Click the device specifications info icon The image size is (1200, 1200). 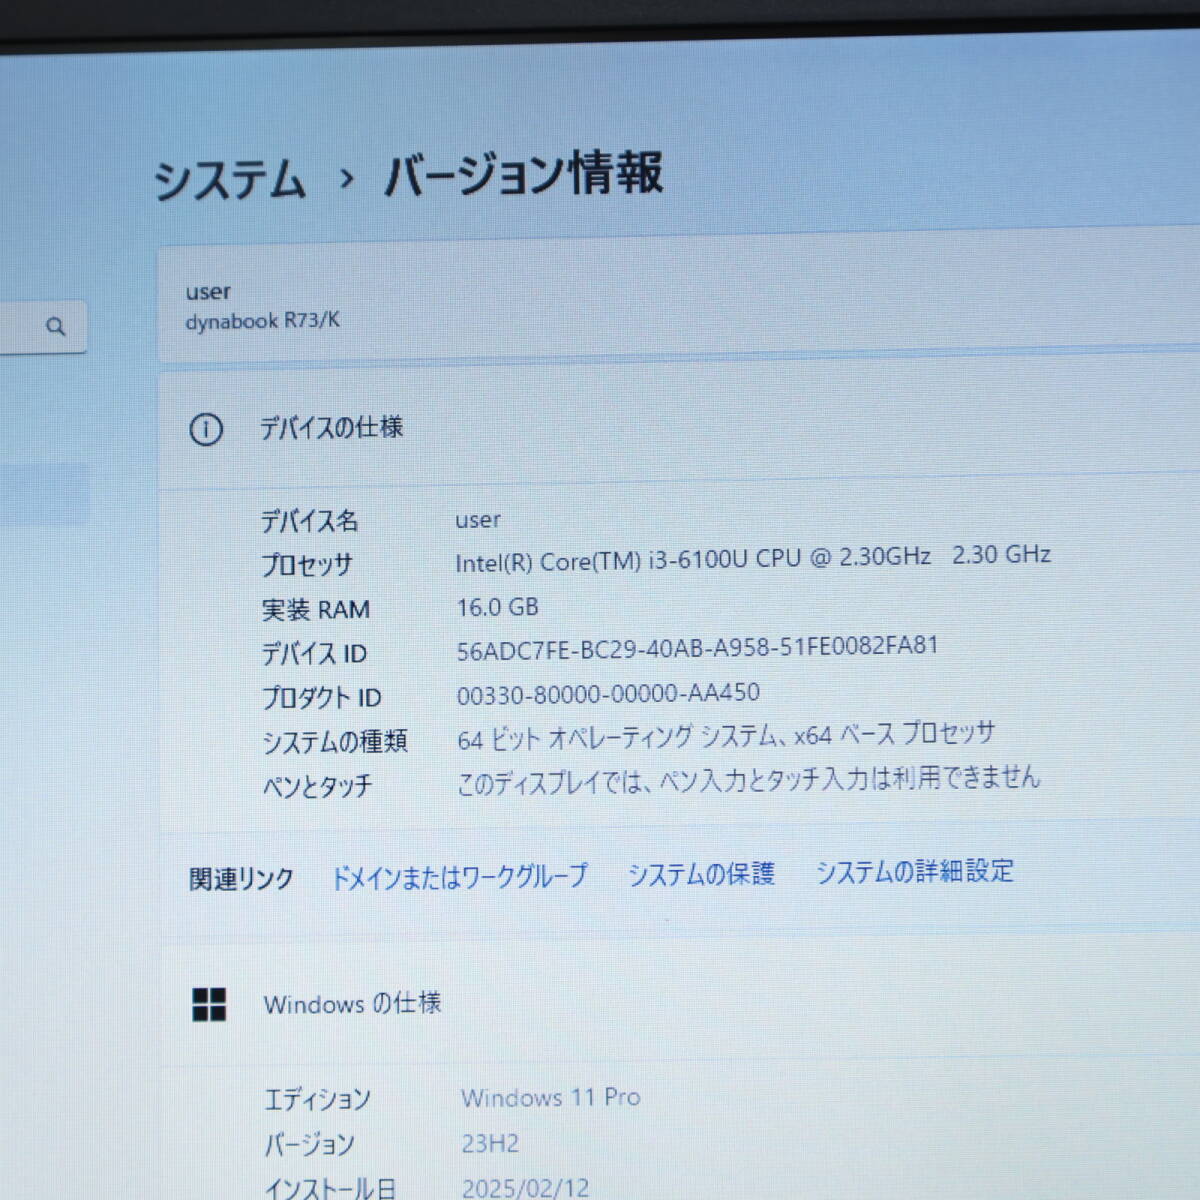(206, 430)
